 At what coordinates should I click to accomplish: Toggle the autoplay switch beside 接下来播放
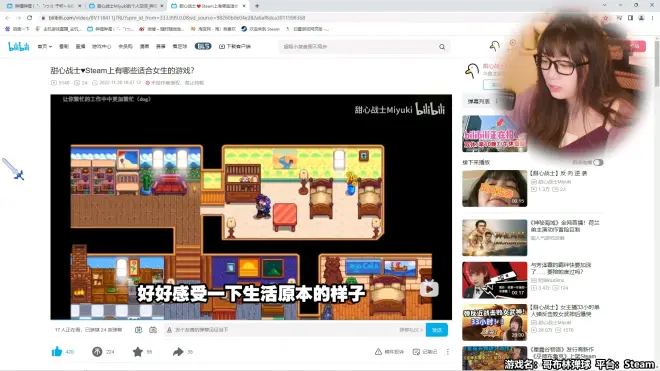(598, 162)
